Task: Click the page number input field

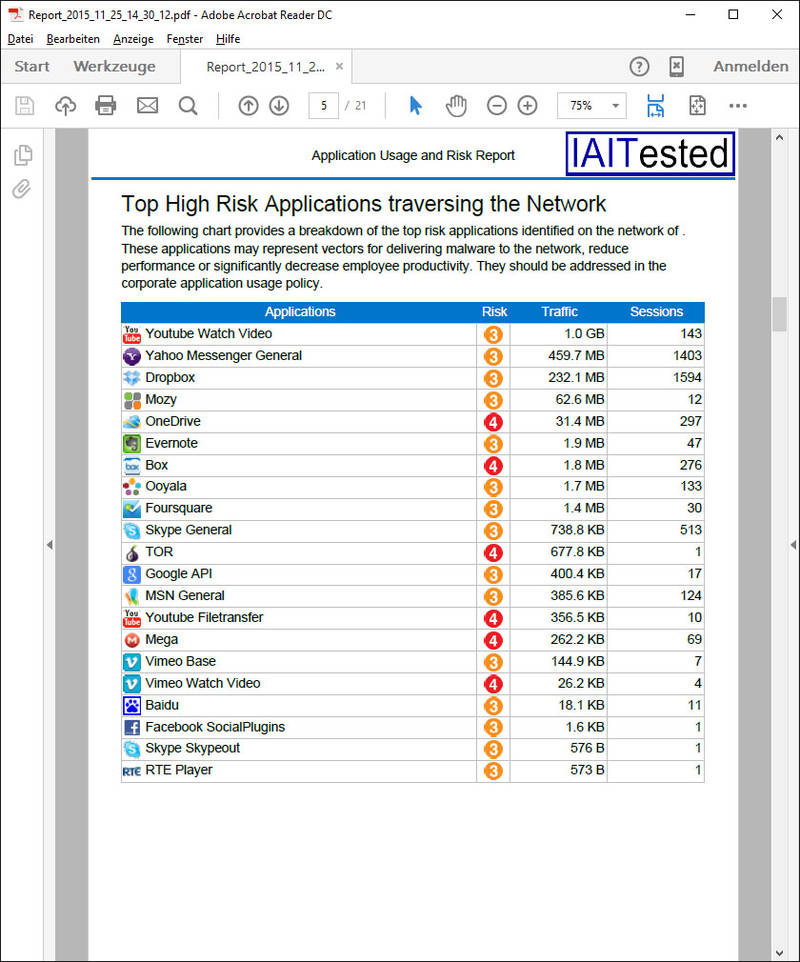Action: (x=323, y=106)
